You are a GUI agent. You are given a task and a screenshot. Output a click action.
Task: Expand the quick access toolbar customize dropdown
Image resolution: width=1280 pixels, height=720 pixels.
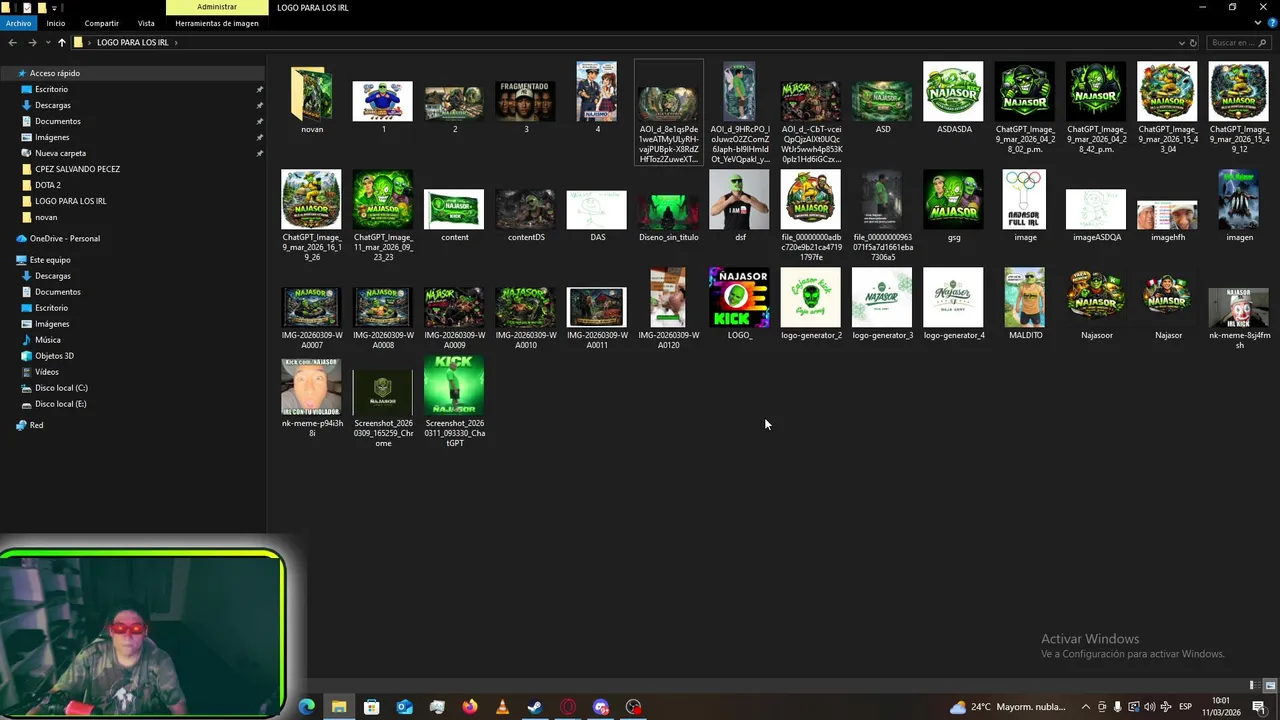[x=56, y=7]
